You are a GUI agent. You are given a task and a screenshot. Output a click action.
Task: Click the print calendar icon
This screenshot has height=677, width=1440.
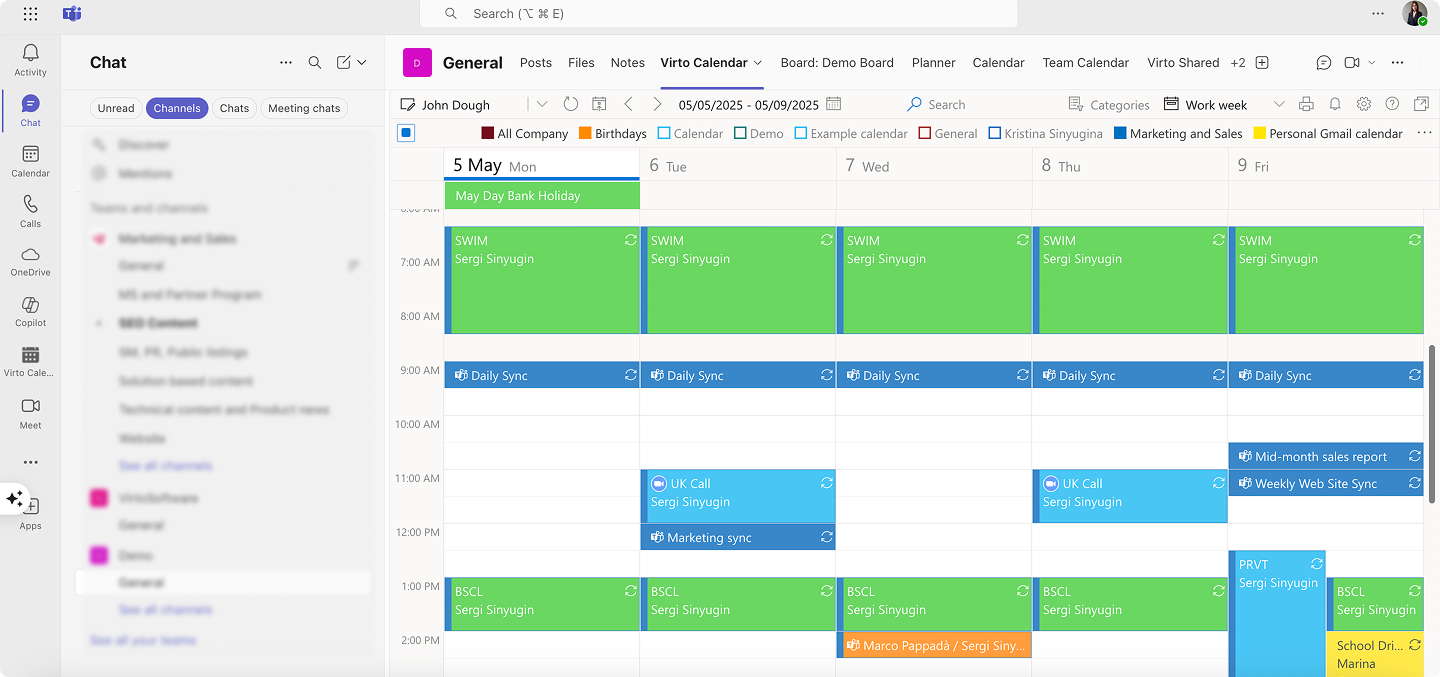(1306, 104)
